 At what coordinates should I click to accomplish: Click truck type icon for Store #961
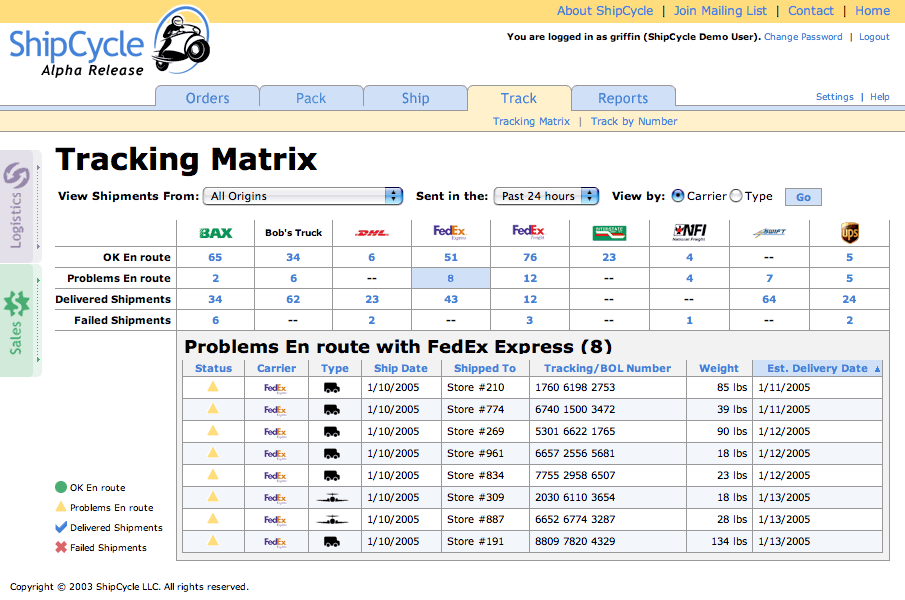tap(331, 453)
